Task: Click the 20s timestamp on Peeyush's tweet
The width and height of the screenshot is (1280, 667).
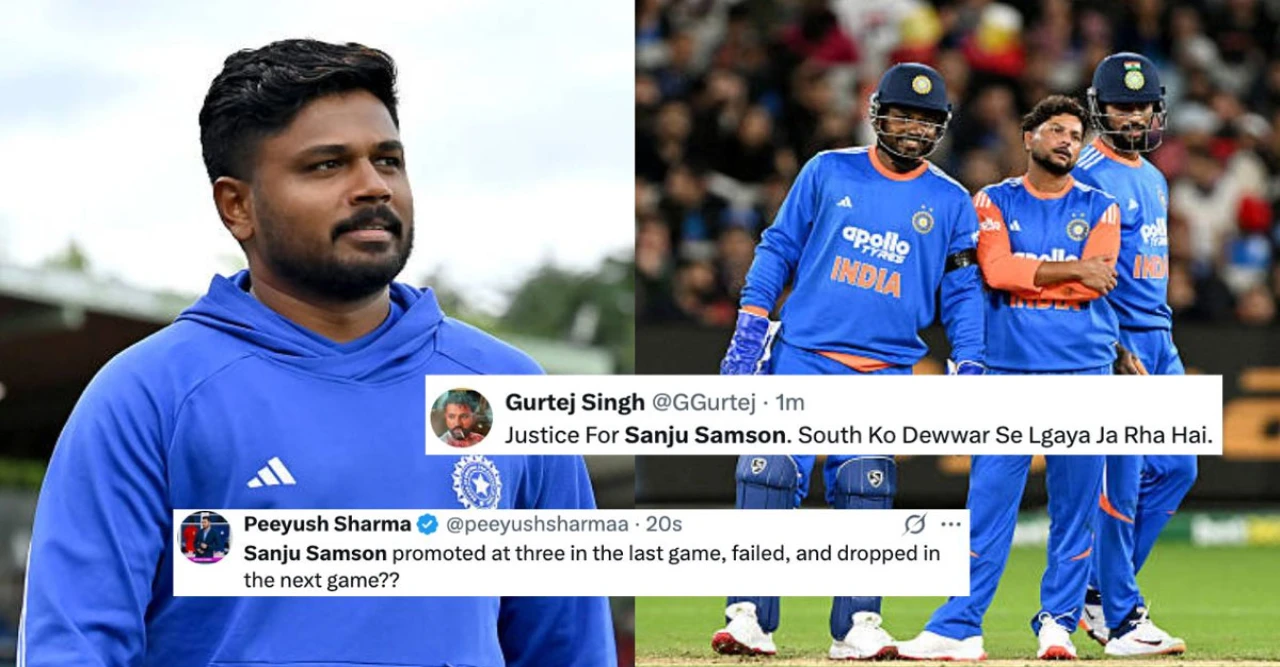Action: pos(665,524)
